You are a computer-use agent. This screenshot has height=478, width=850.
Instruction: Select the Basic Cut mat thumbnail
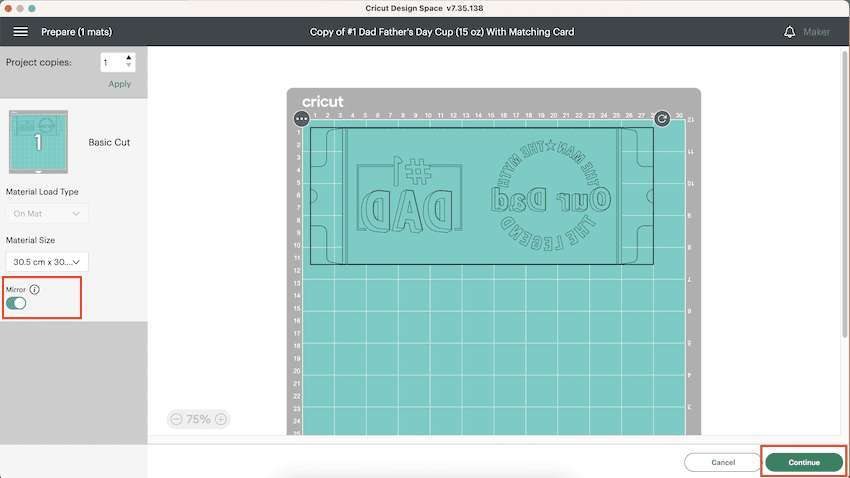coord(38,142)
